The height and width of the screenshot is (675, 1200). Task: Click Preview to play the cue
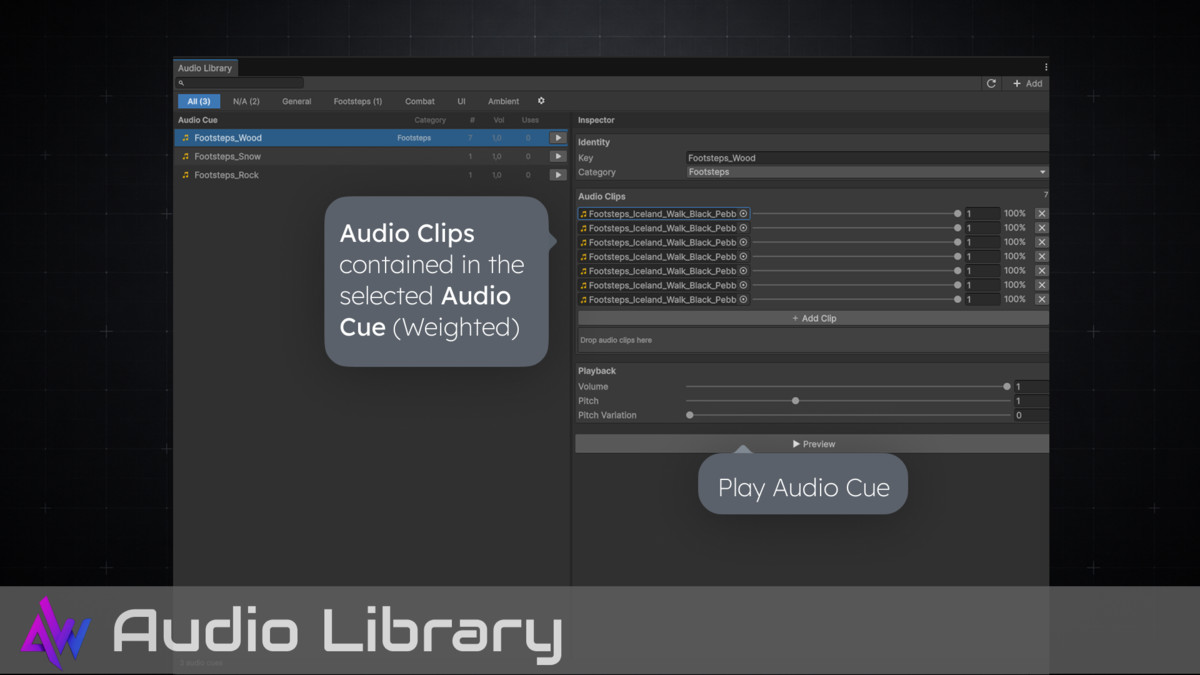pos(813,444)
